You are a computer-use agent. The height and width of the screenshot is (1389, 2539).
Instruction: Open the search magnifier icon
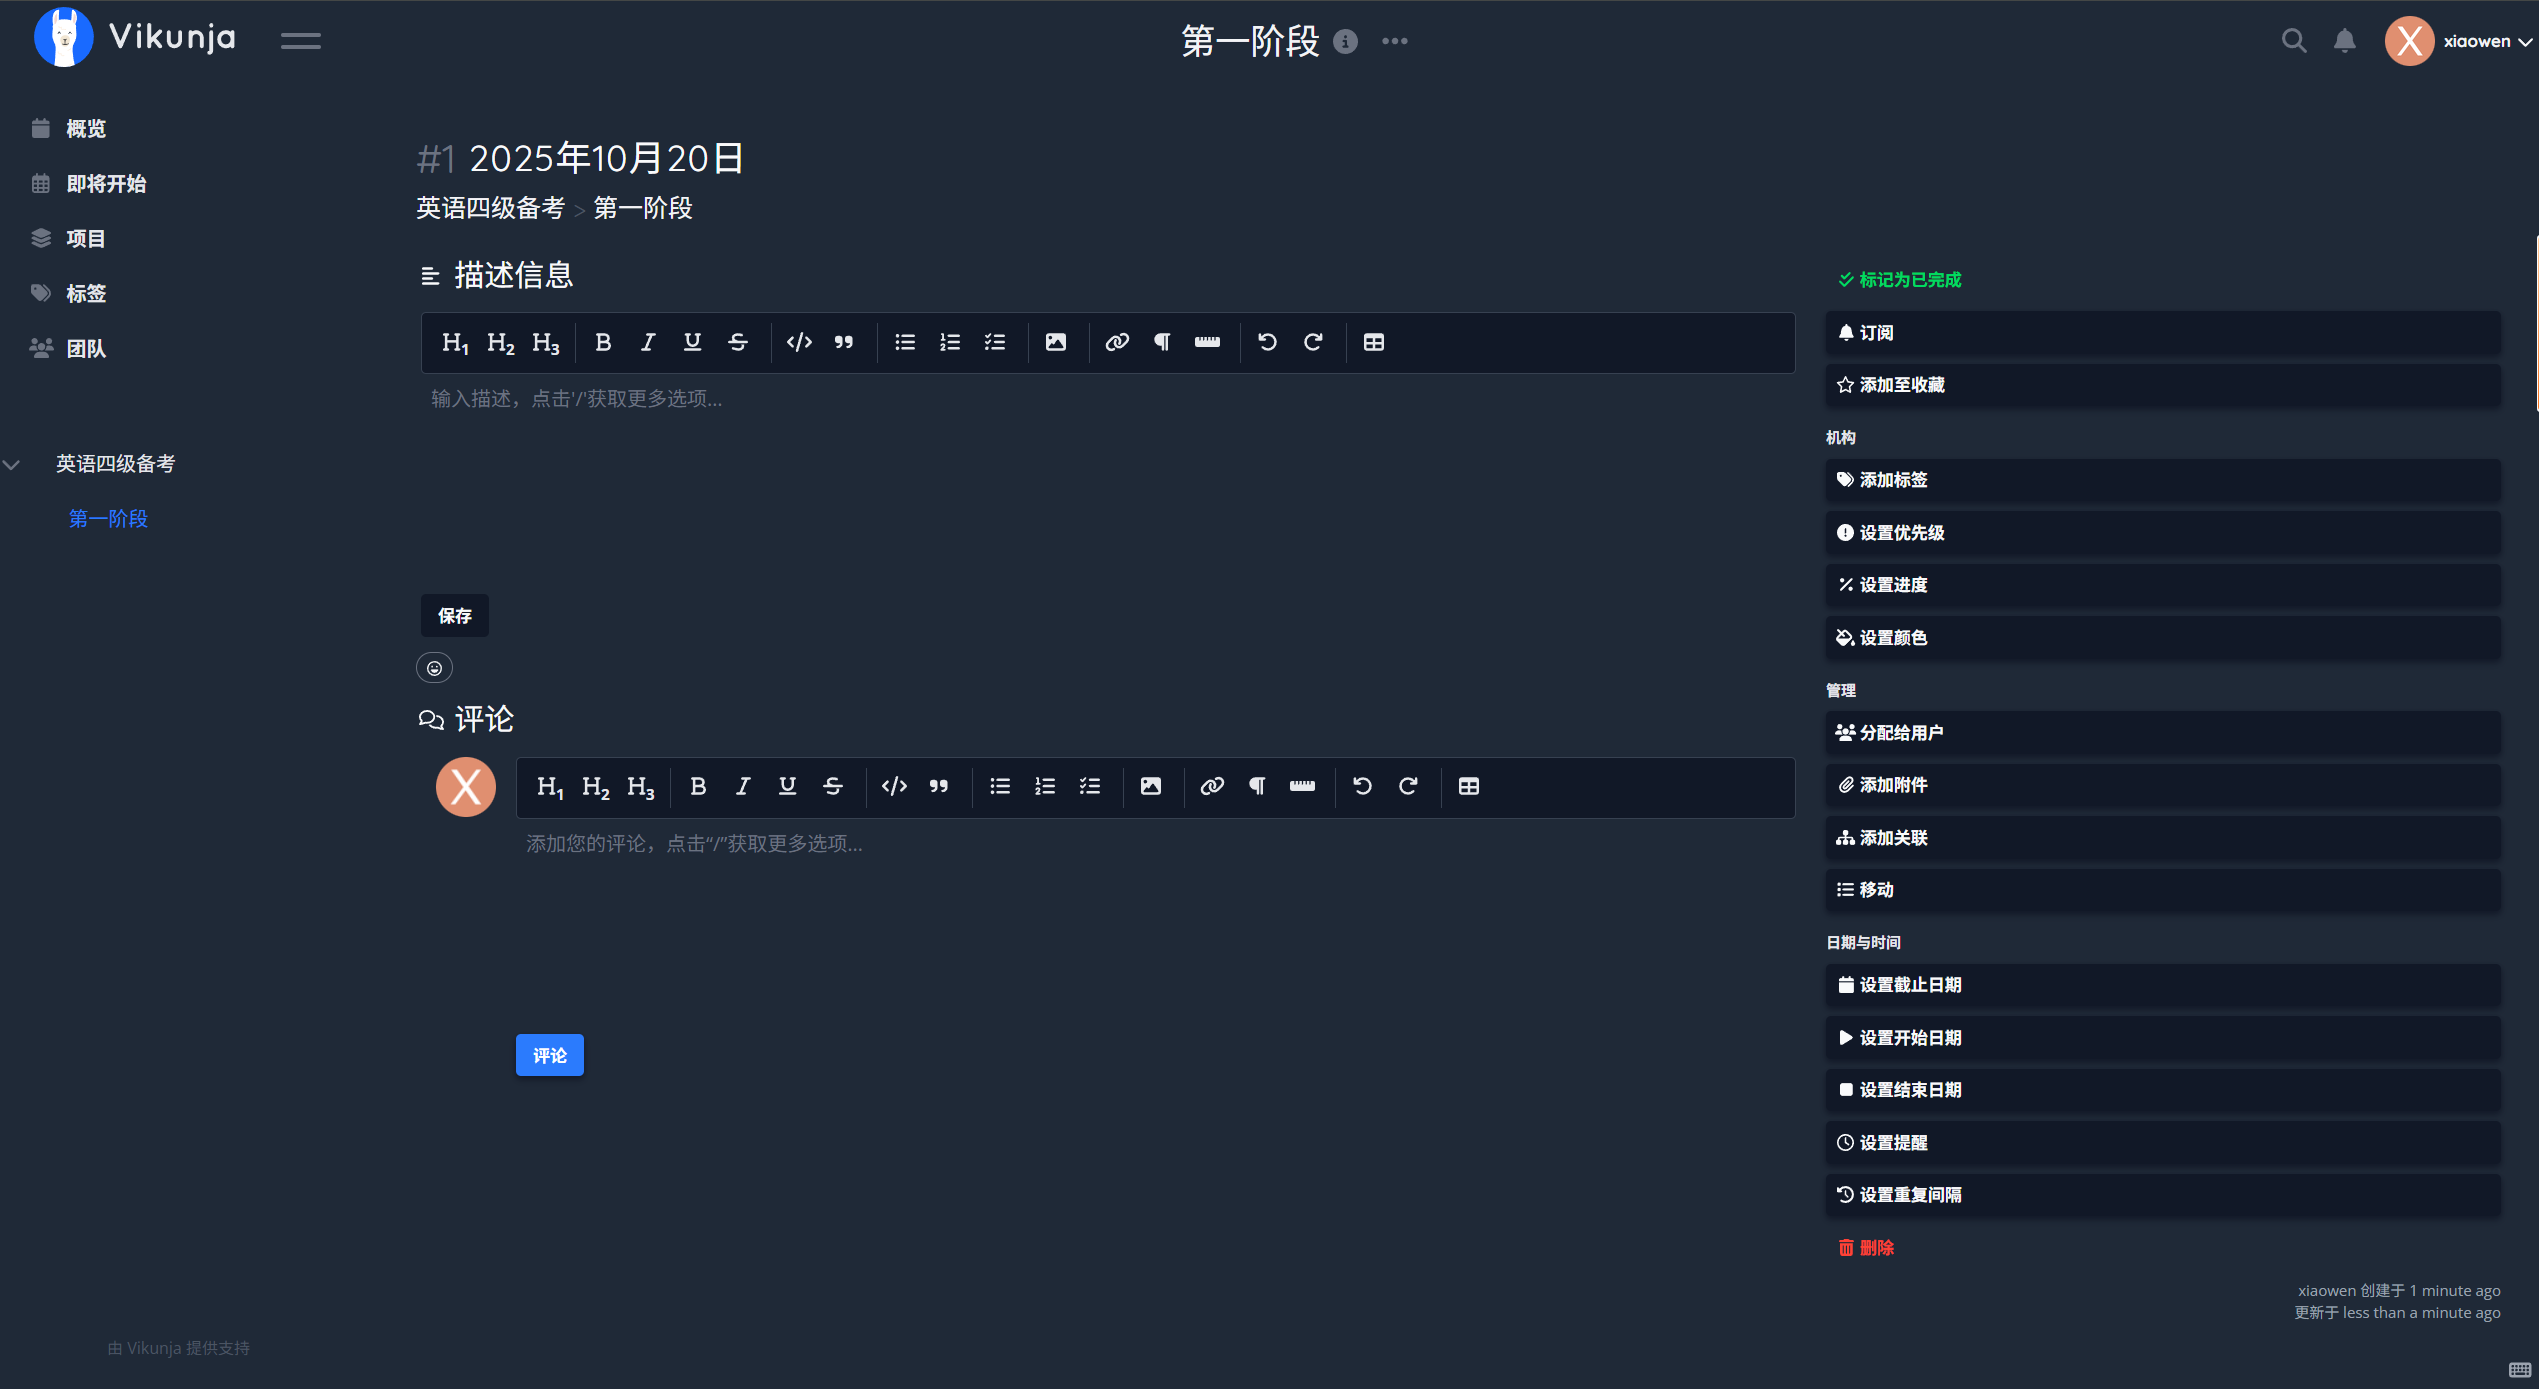pos(2293,41)
